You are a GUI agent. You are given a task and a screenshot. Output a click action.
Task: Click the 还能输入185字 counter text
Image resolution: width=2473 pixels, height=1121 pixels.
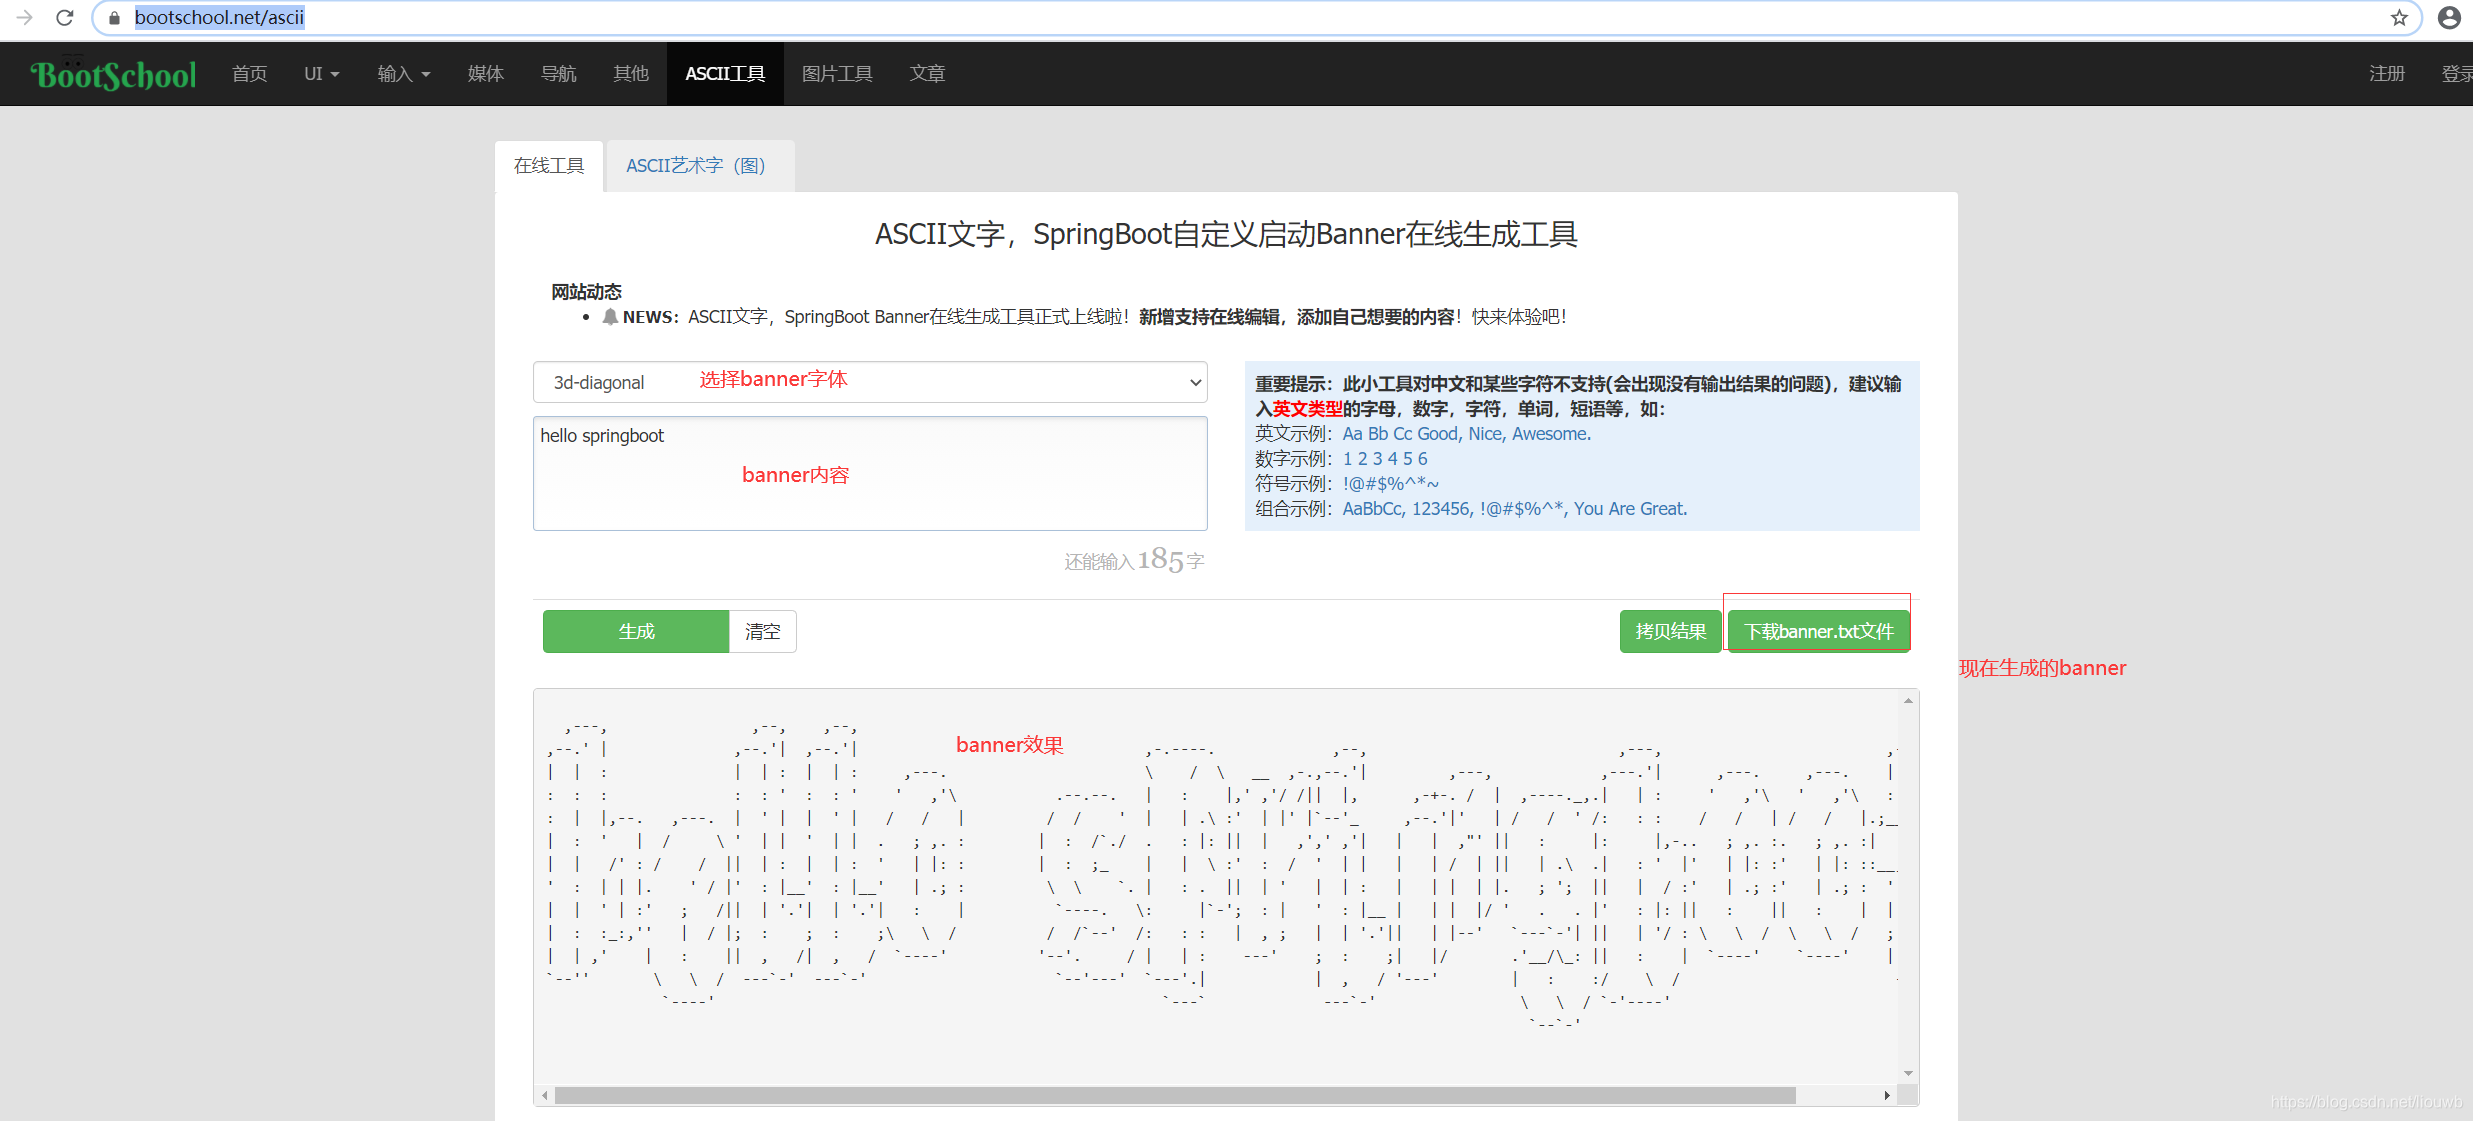pos(1134,560)
